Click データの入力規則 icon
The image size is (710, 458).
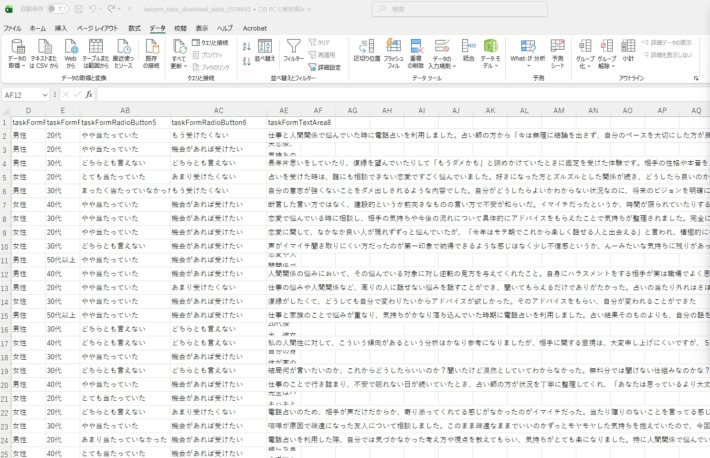point(441,47)
